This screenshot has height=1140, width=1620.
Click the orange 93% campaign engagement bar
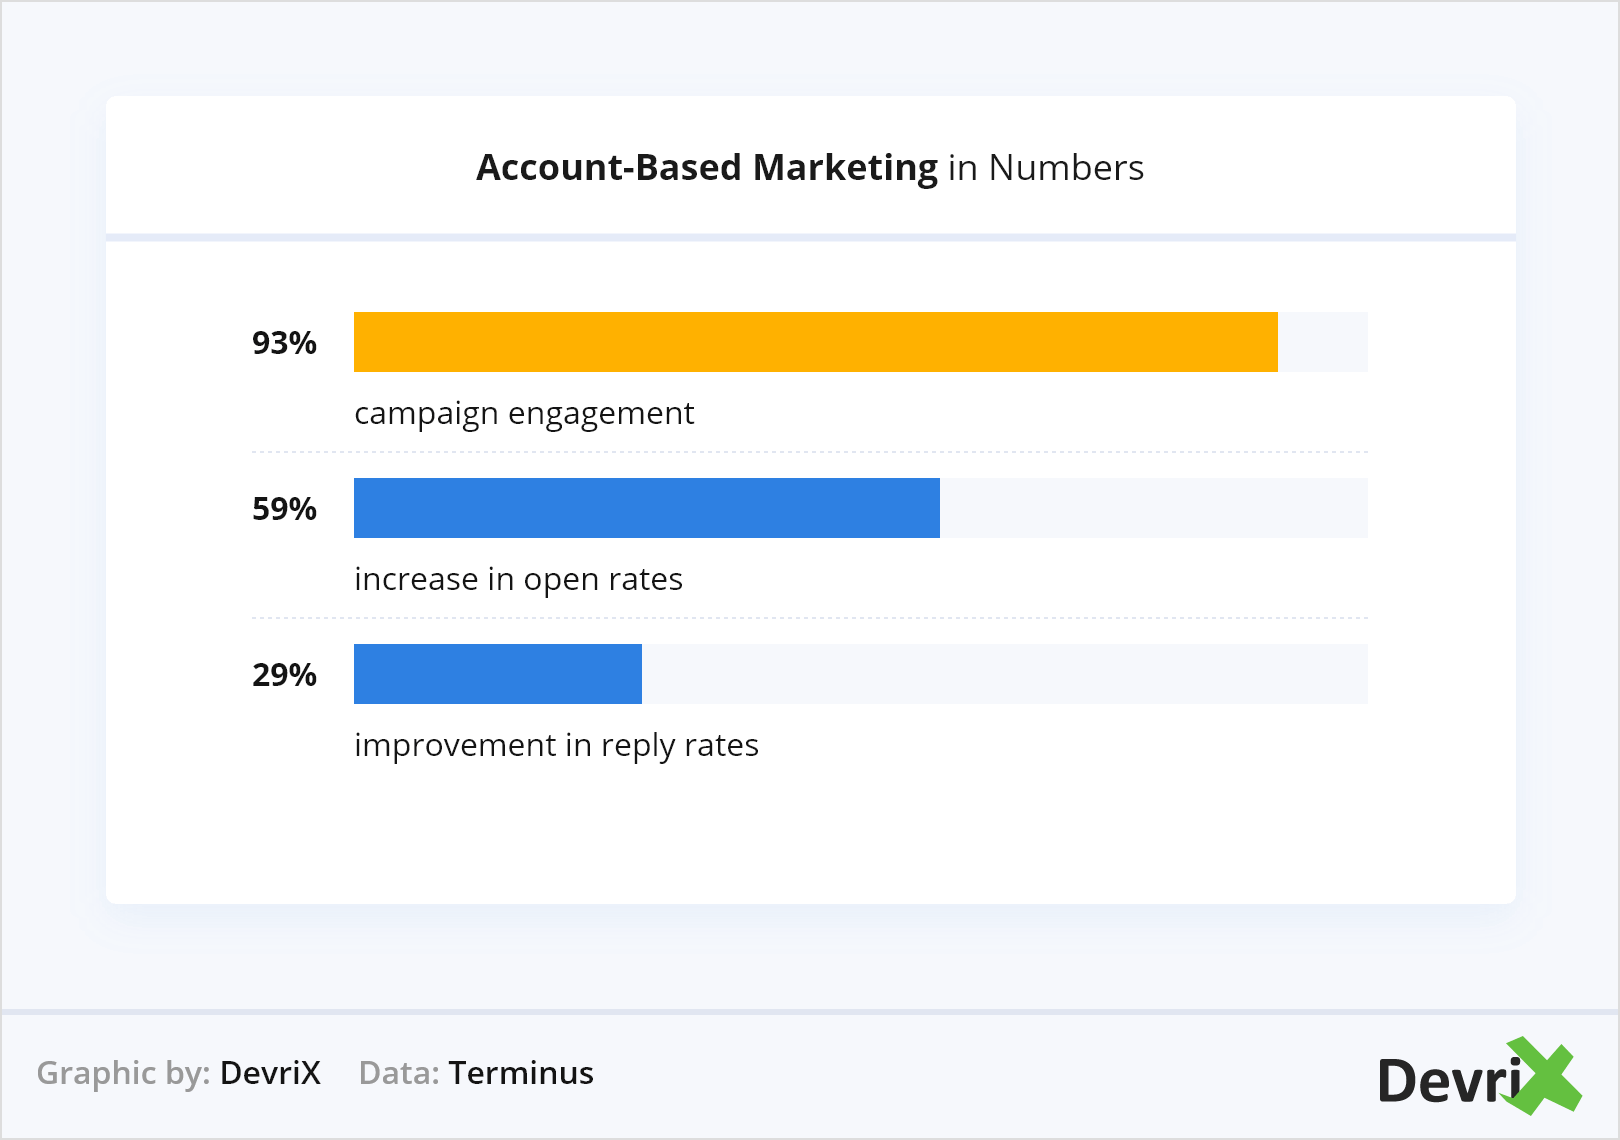(x=815, y=342)
